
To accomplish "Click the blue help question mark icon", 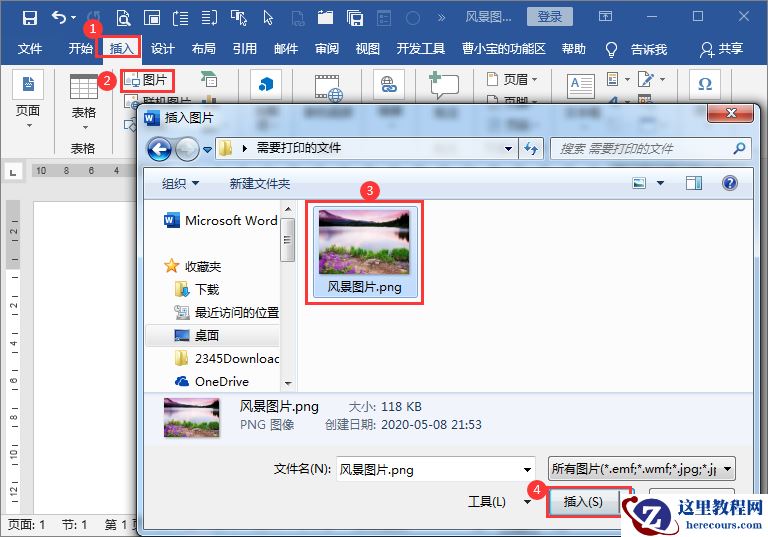I will [x=729, y=183].
